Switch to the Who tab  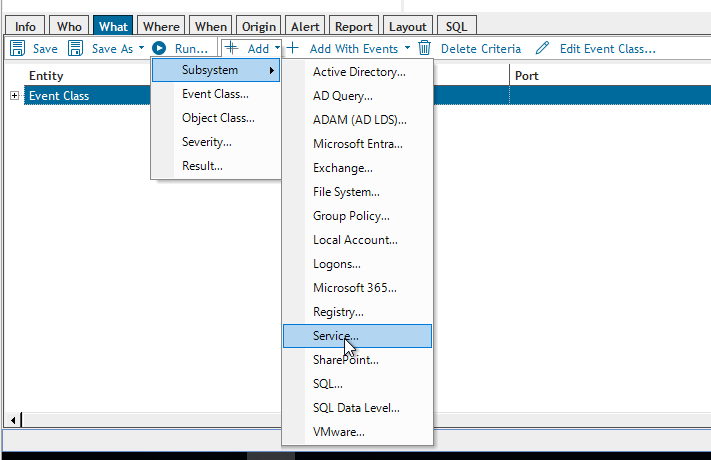coord(69,26)
